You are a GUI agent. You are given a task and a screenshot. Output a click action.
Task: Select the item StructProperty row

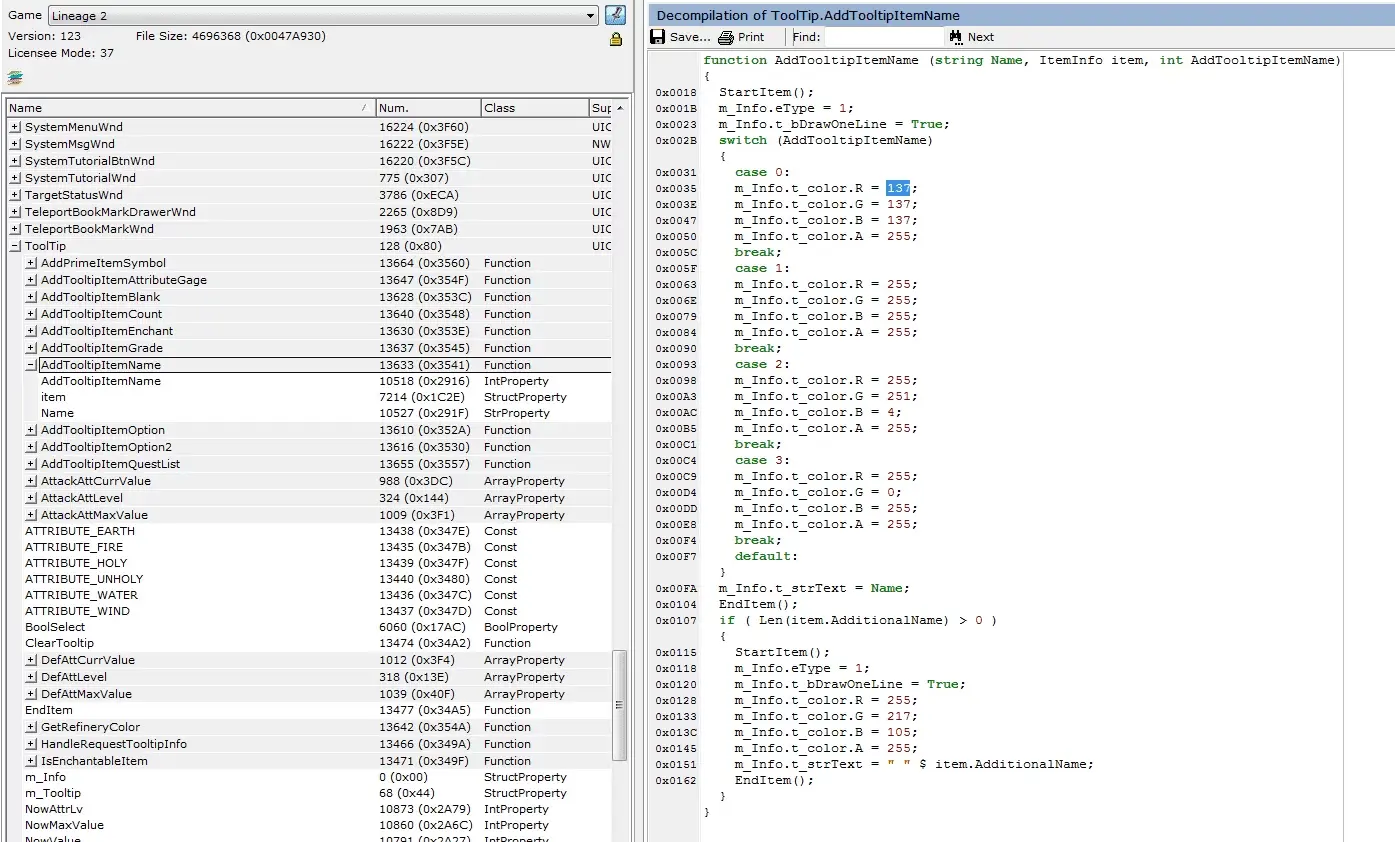(309, 397)
